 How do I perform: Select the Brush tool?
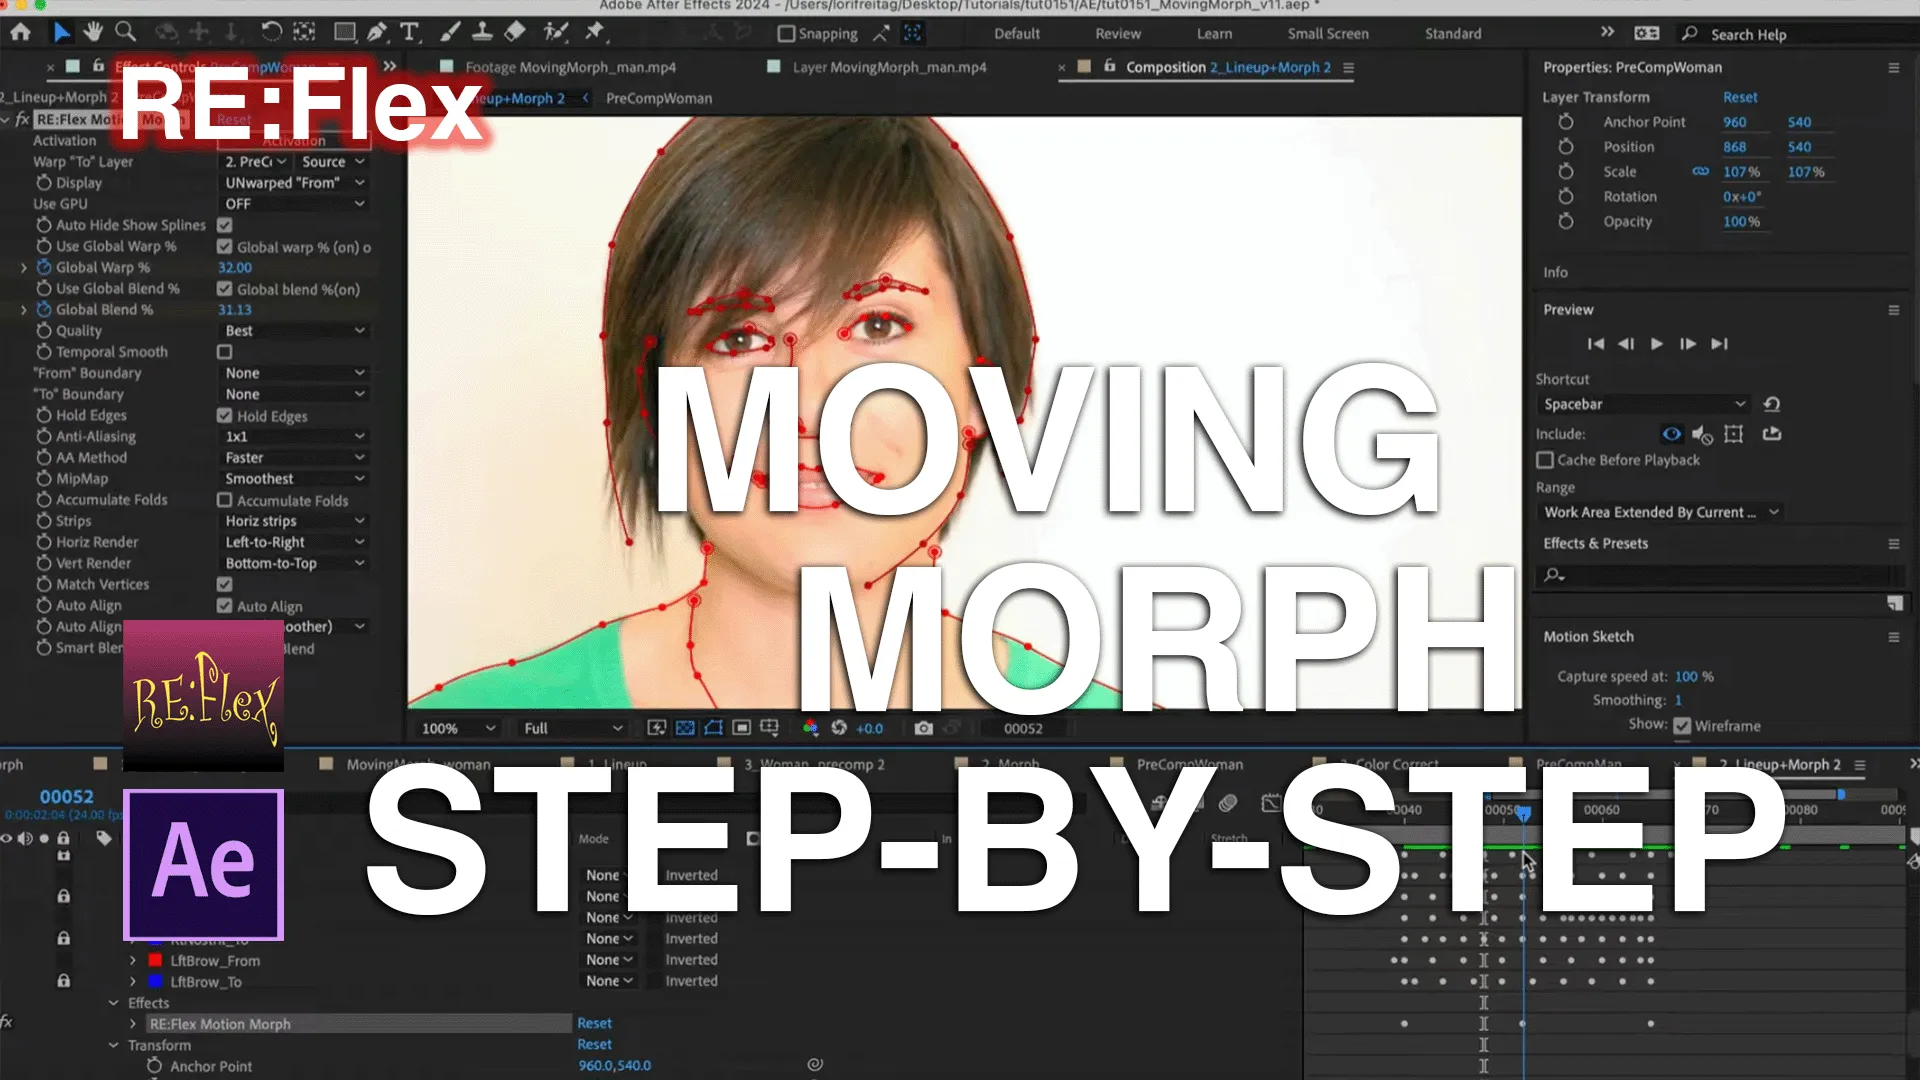point(451,32)
